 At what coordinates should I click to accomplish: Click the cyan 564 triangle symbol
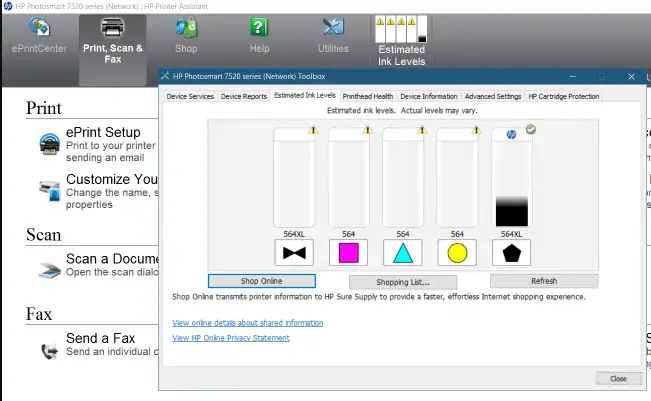(x=403, y=252)
